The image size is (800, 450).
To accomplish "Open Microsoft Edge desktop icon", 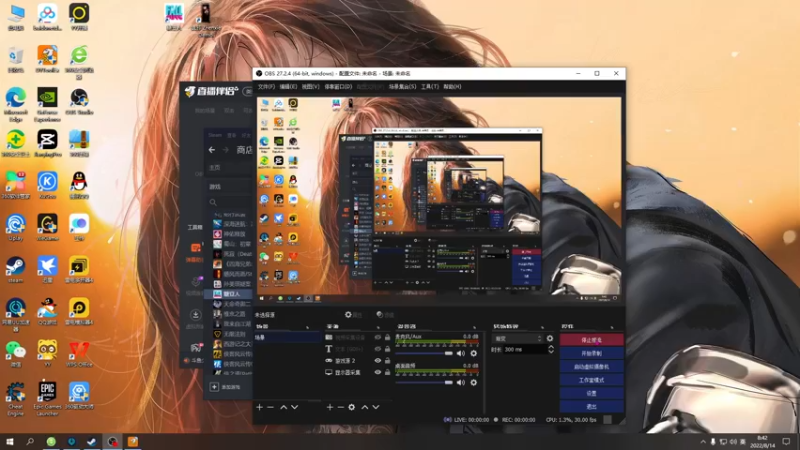I will (x=15, y=105).
